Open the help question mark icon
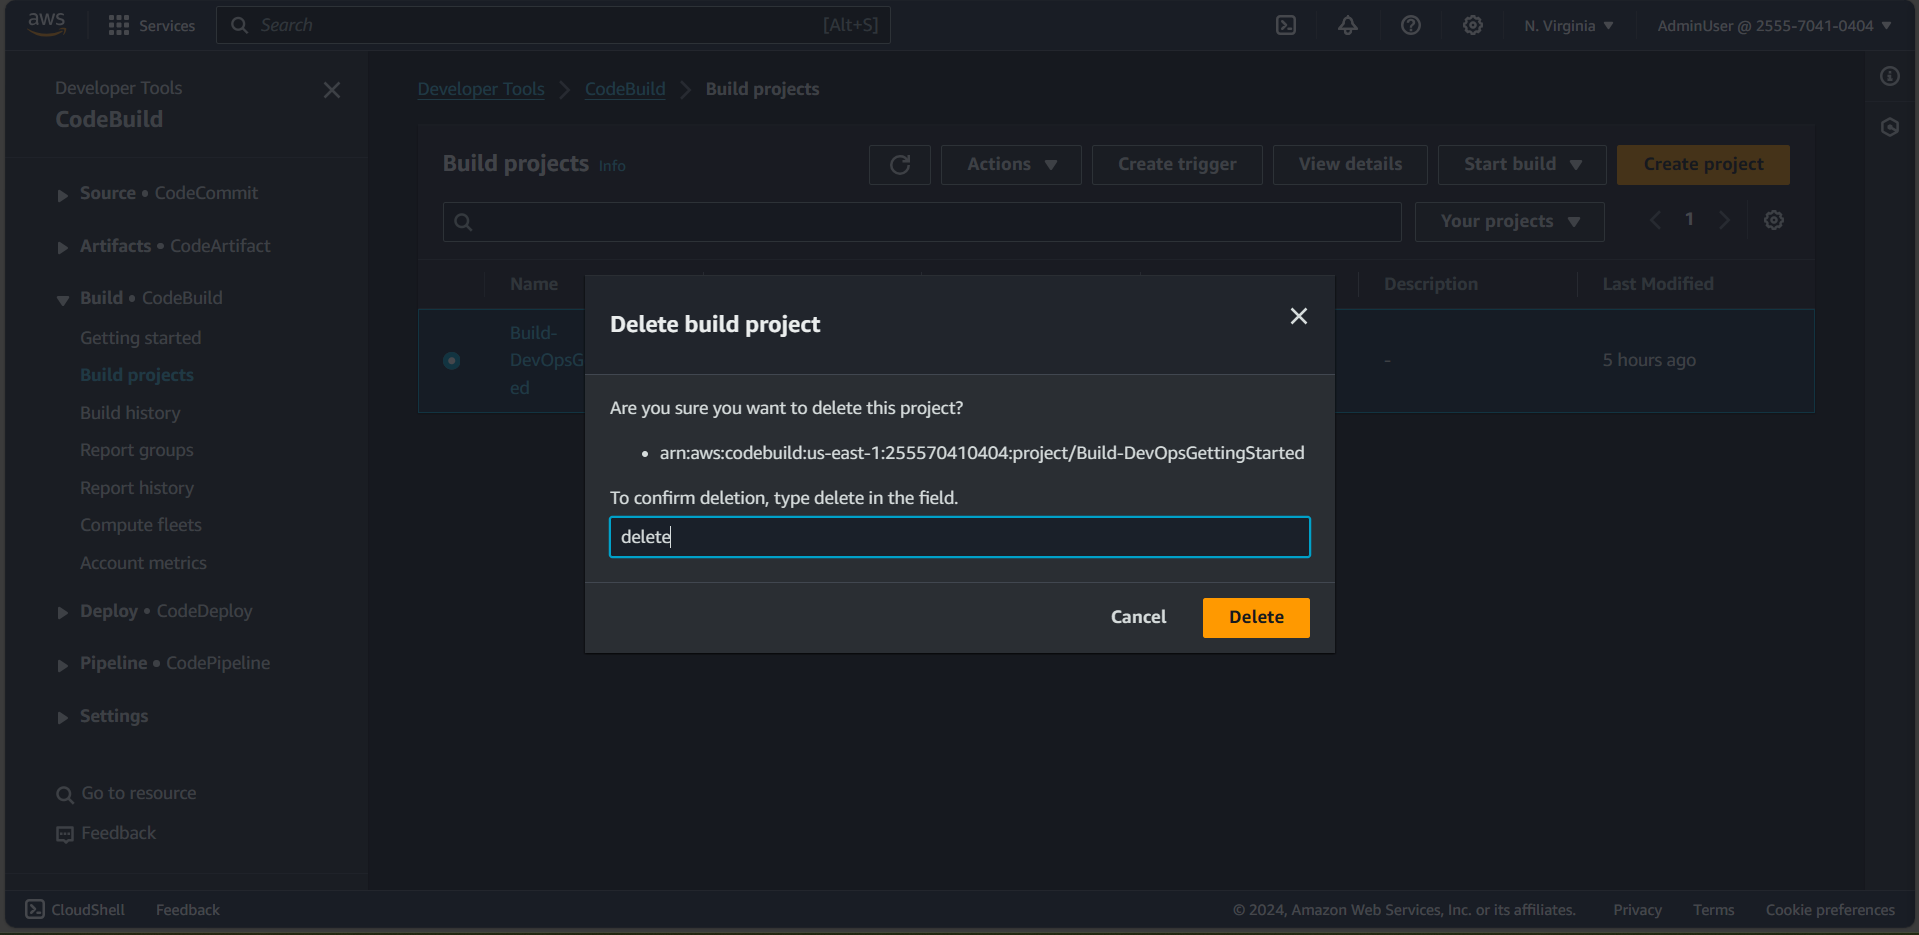The width and height of the screenshot is (1919, 935). click(1410, 25)
